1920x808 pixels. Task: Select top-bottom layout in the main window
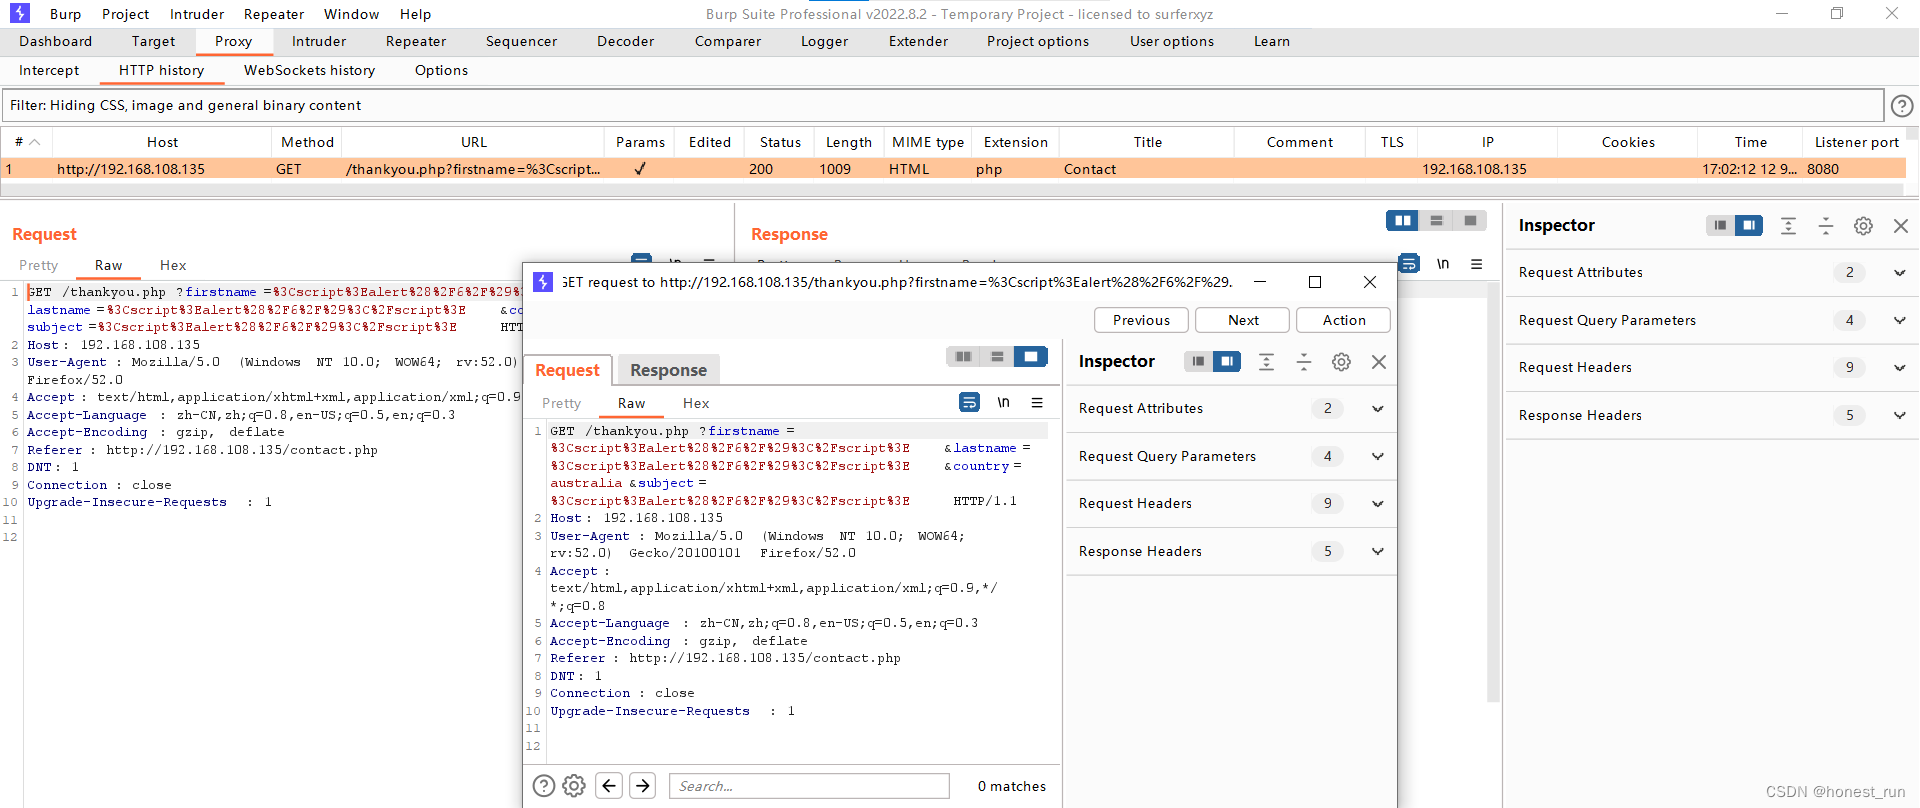pyautogui.click(x=1436, y=221)
